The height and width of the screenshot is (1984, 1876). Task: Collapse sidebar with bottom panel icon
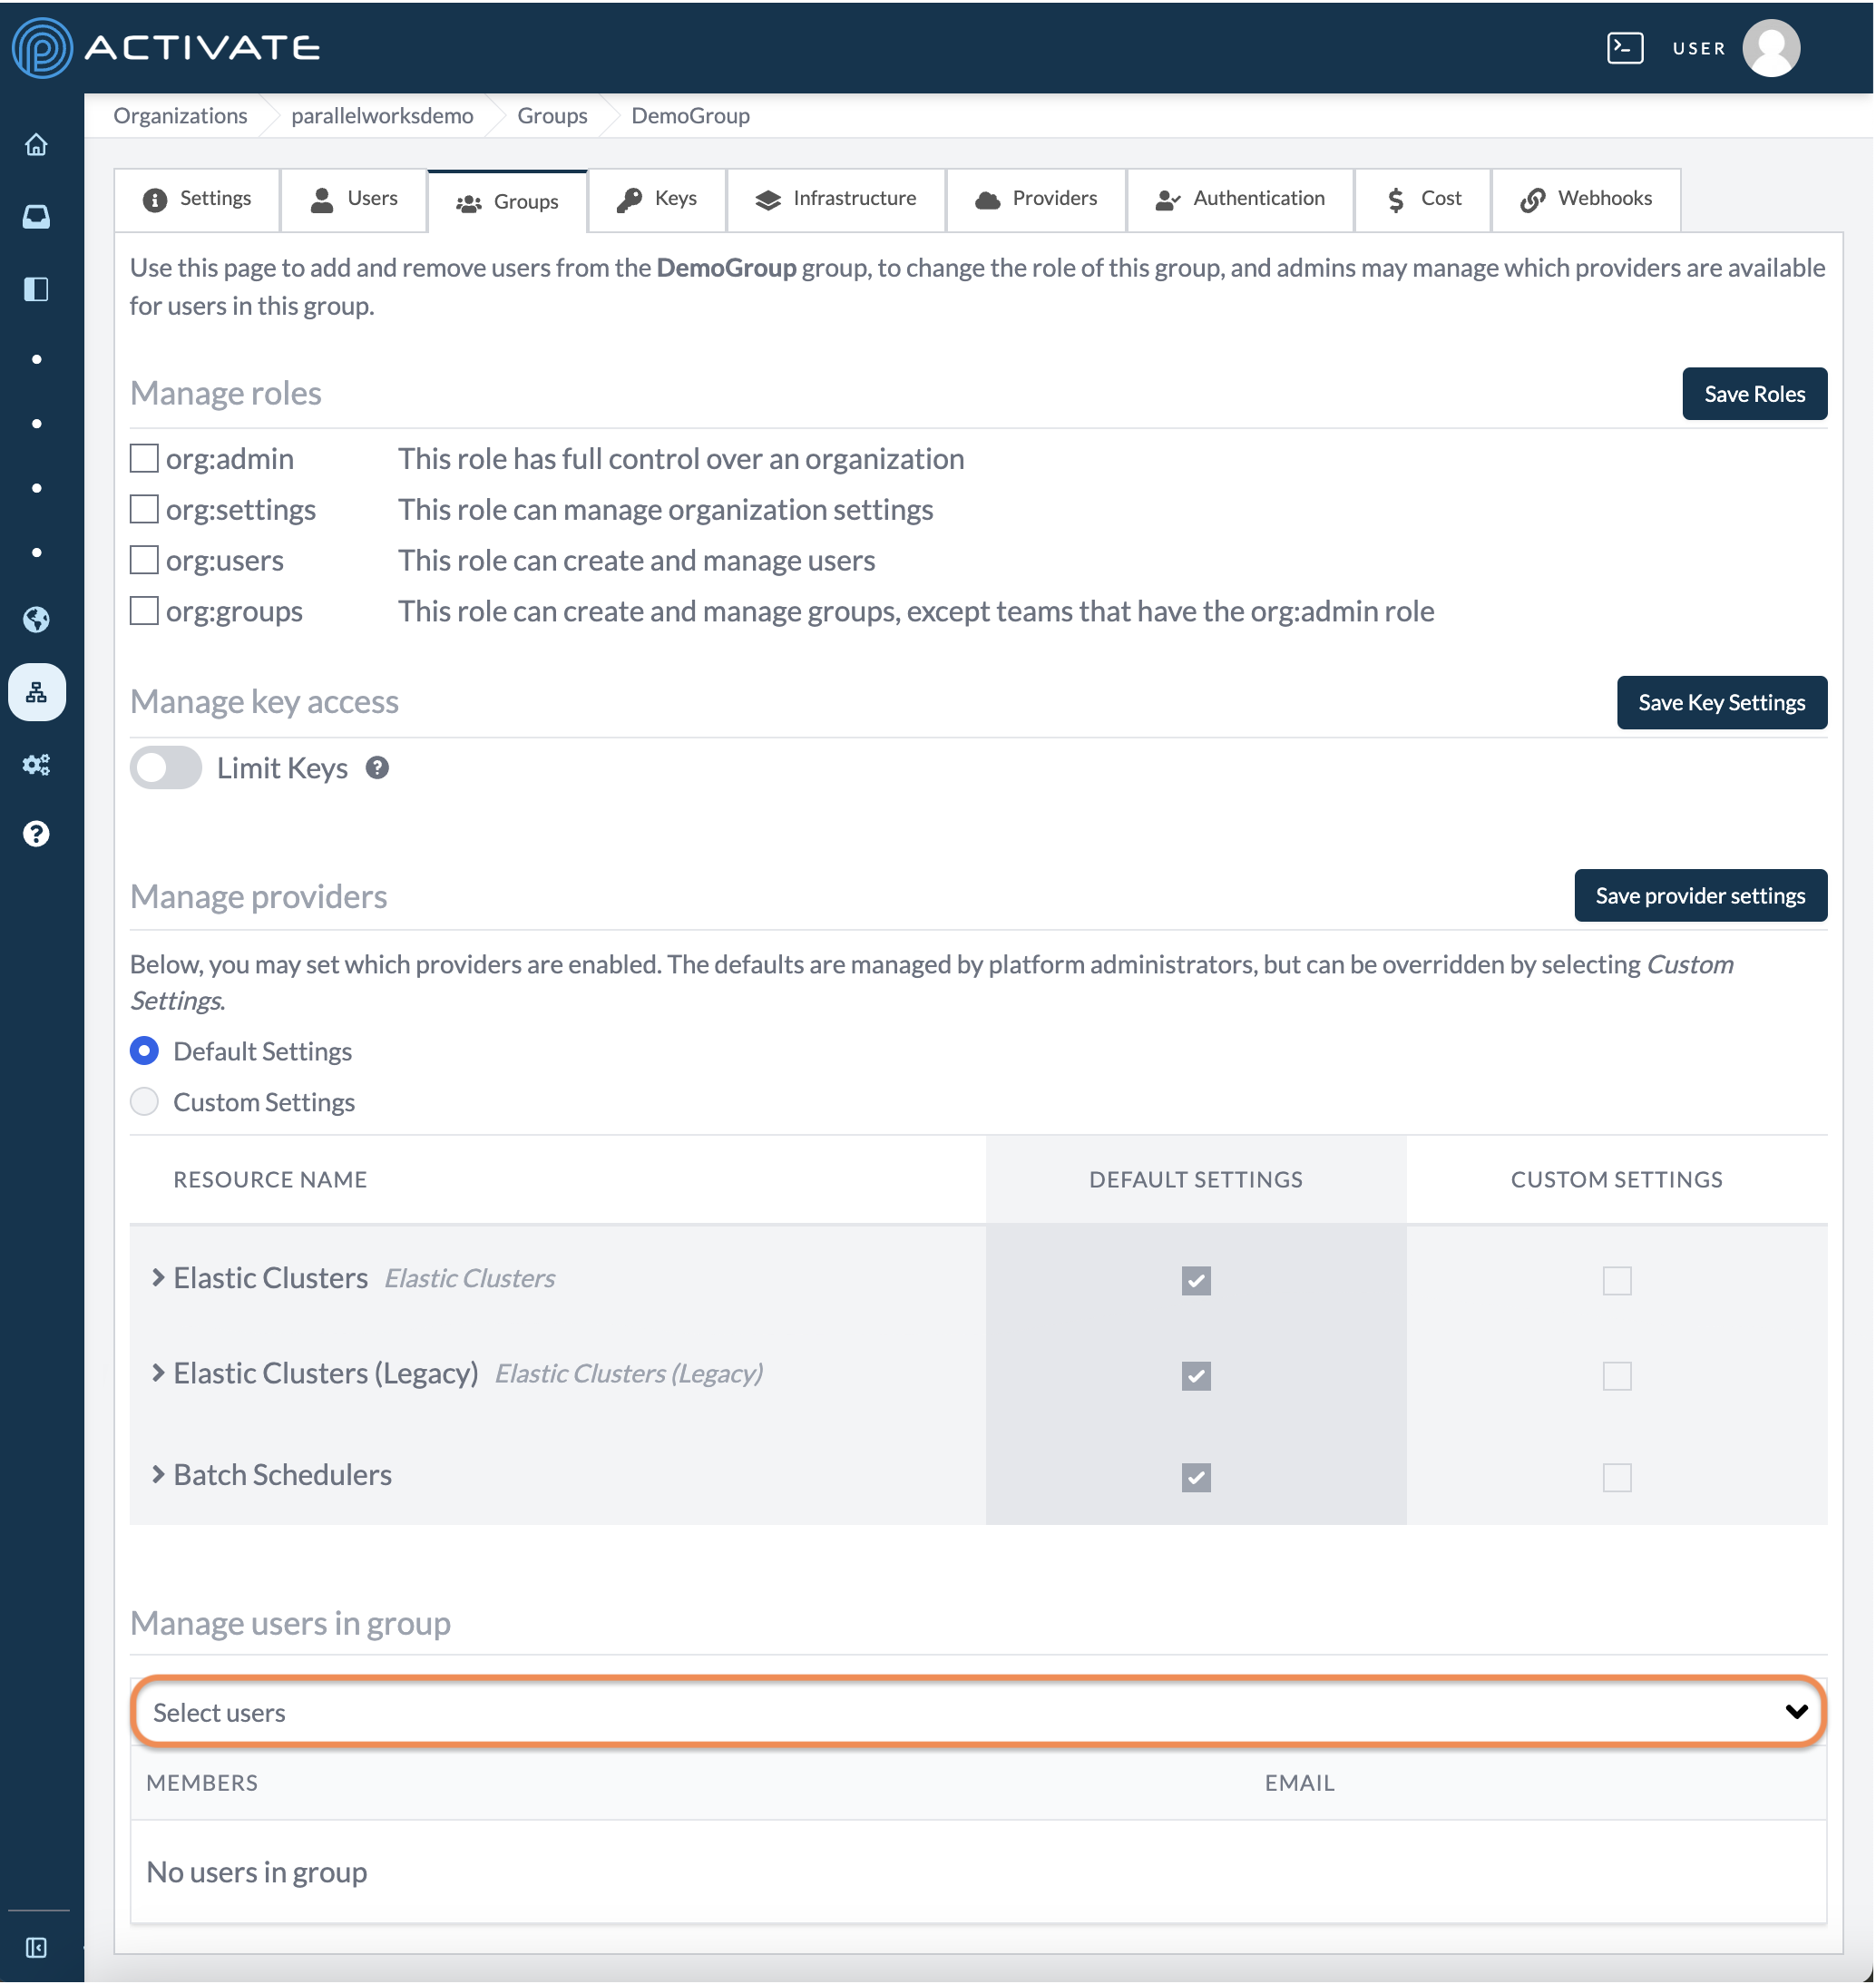36,1947
